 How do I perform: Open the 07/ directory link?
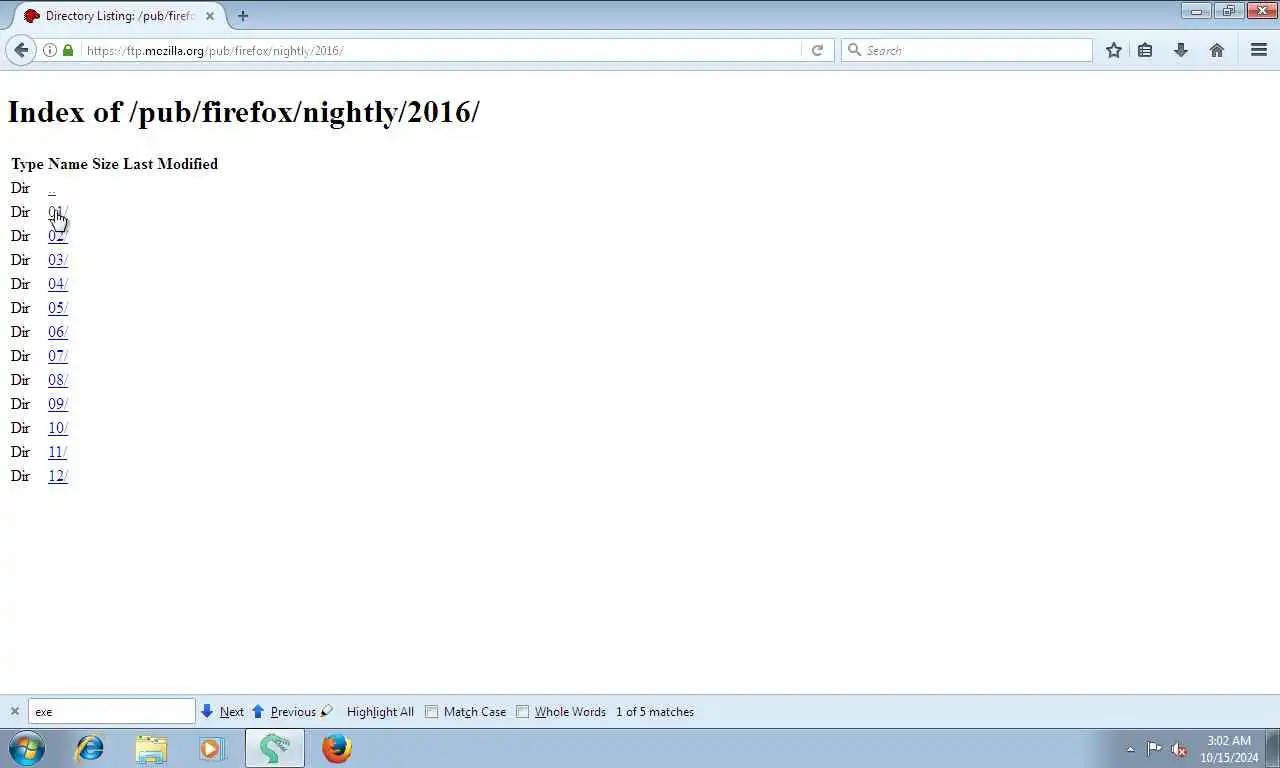point(58,356)
